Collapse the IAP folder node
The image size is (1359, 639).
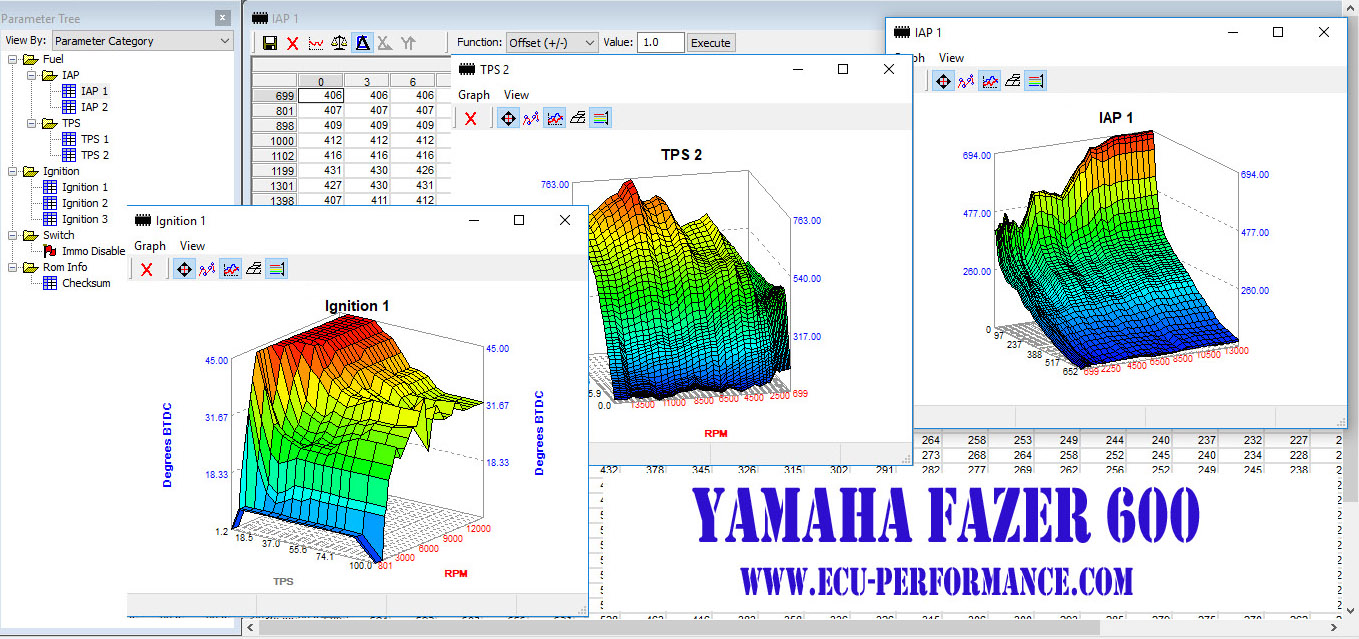tap(32, 75)
